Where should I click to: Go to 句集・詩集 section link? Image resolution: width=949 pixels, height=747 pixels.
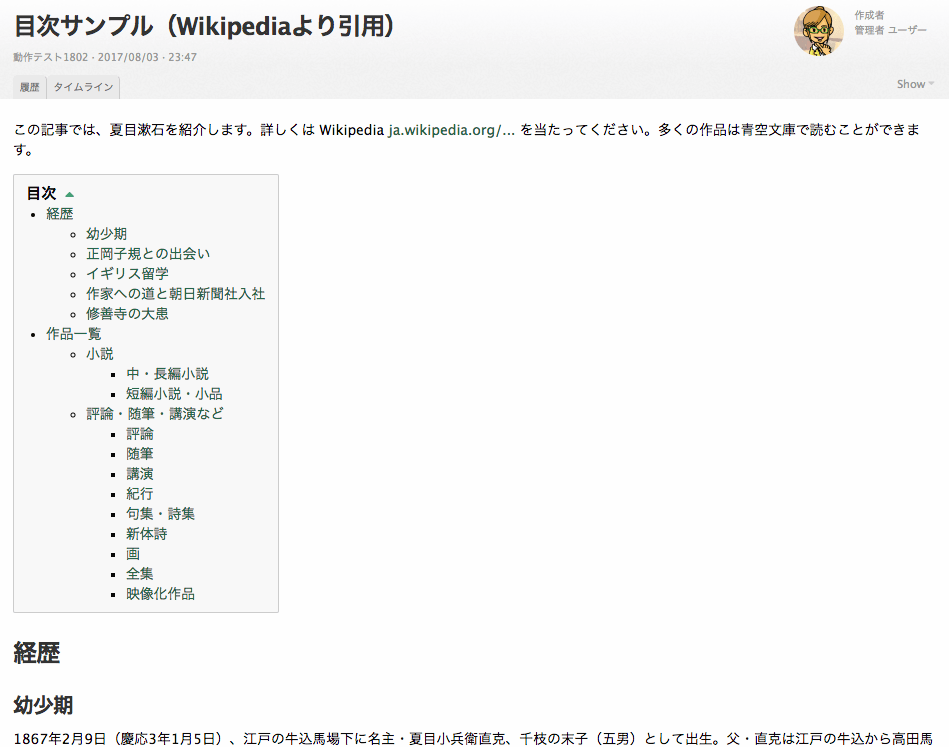[160, 513]
